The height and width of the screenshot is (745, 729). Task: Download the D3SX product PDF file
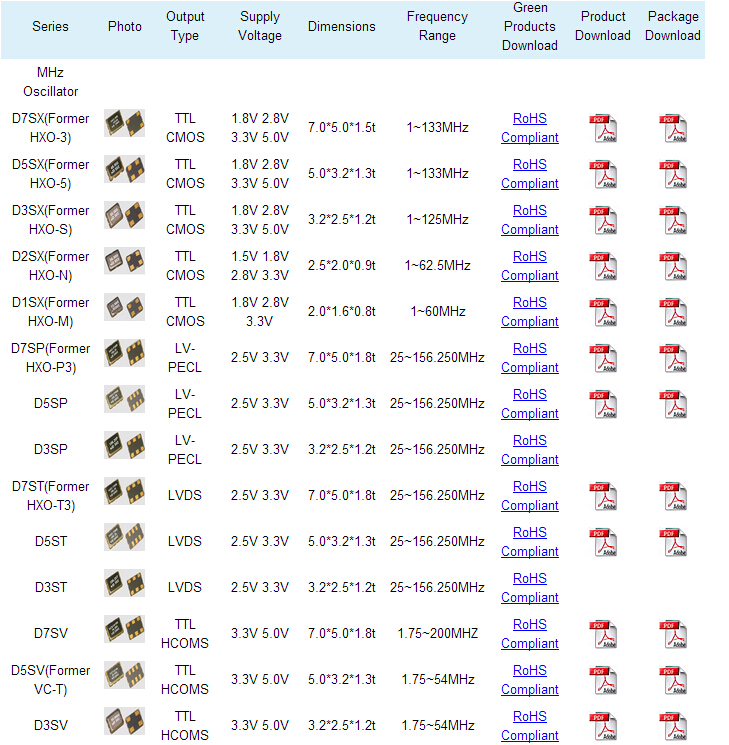[603, 220]
